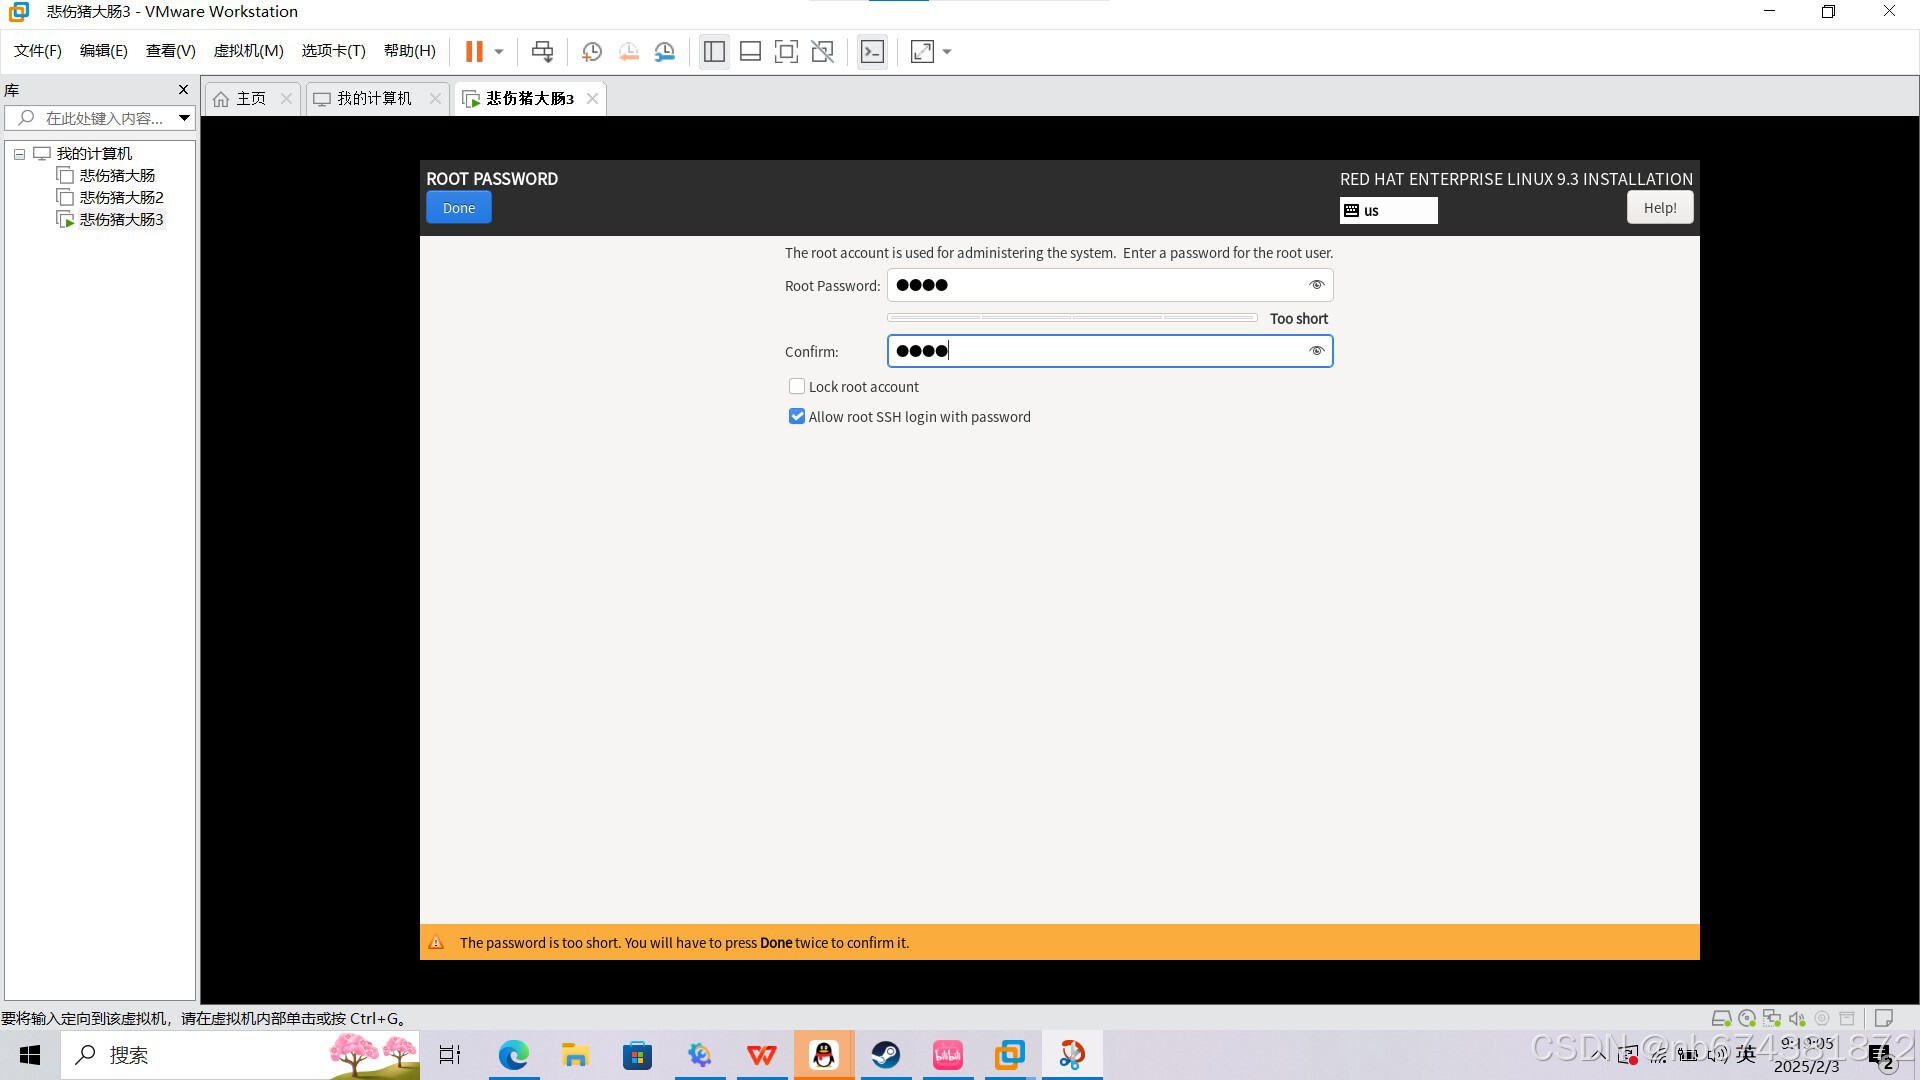Click the network adapter status icon
The image size is (1920, 1080).
click(x=1772, y=1018)
